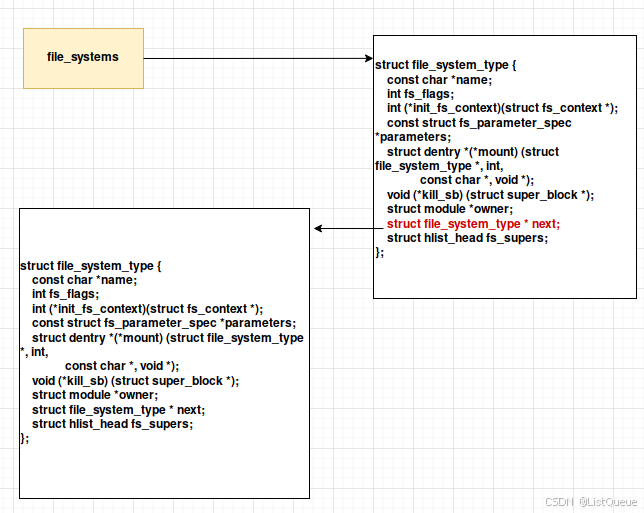This screenshot has height=513, width=644.
Task: Select 'const char *name;' in lower-left struct box
Action: [x=84, y=280]
